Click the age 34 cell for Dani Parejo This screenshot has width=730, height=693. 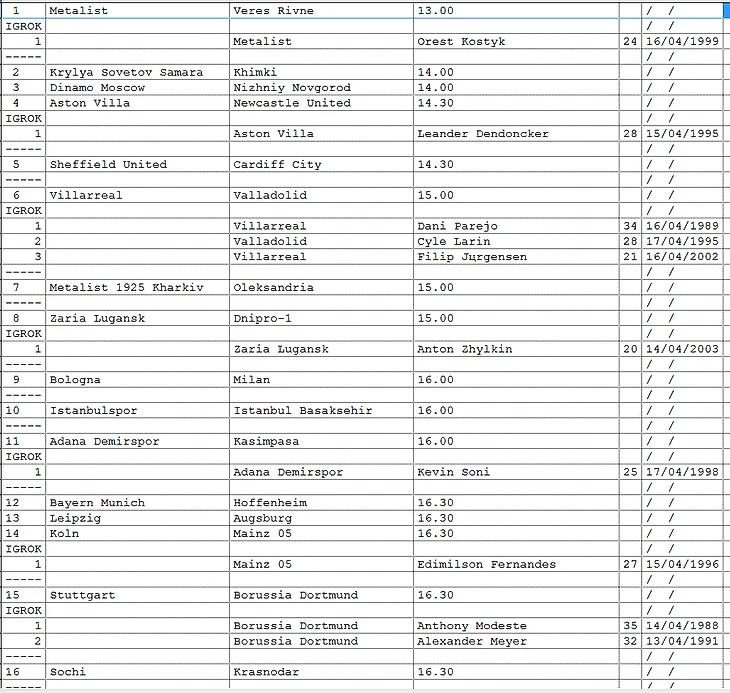(630, 226)
